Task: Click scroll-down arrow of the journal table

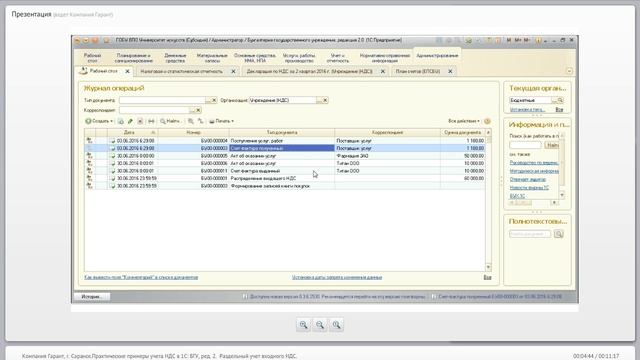Action: coord(488,267)
